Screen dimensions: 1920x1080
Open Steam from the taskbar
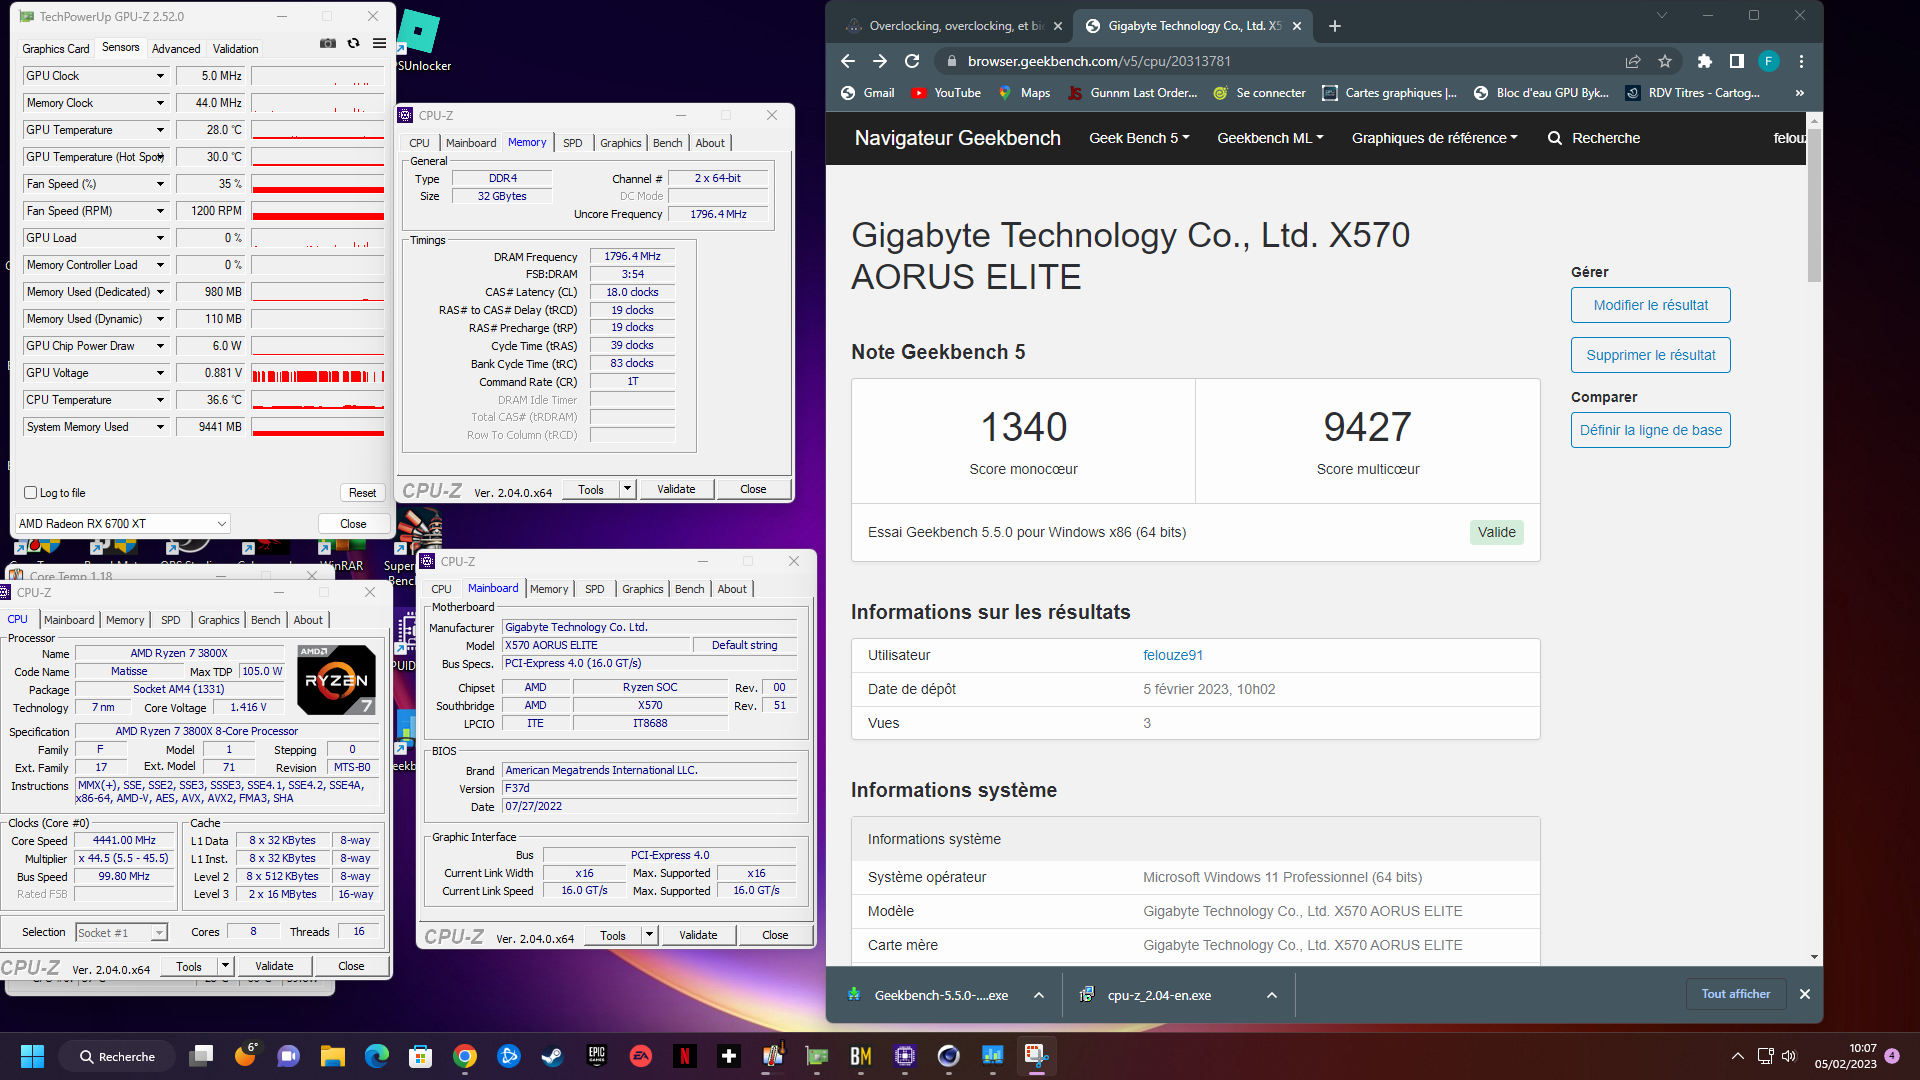pos(552,1056)
